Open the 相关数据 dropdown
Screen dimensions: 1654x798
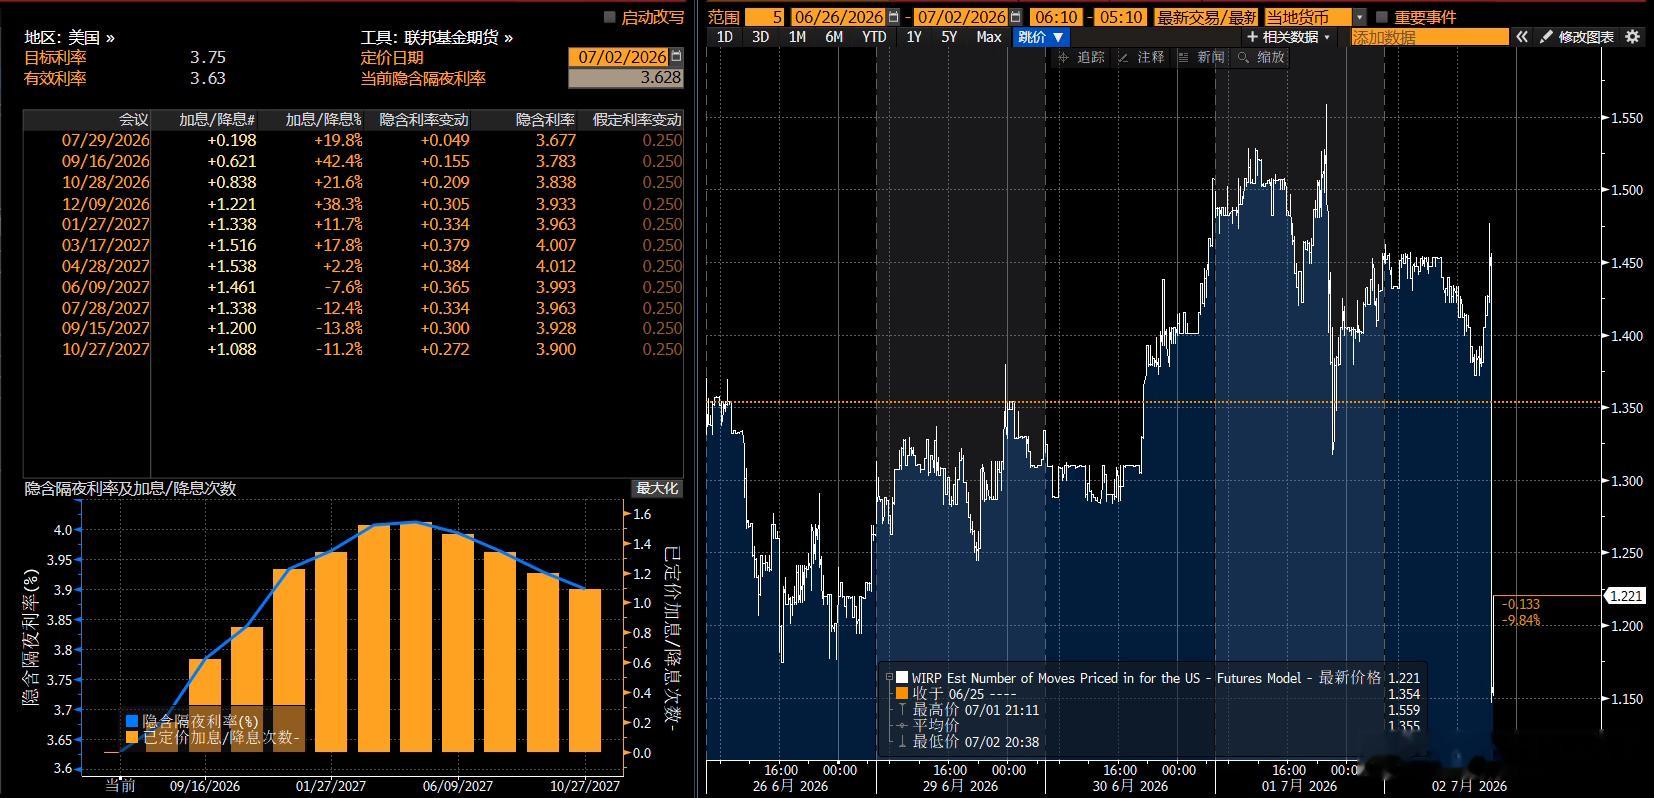point(1289,37)
